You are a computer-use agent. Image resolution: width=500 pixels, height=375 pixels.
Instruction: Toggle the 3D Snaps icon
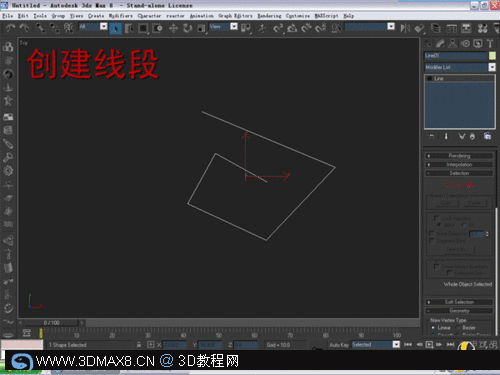278,28
